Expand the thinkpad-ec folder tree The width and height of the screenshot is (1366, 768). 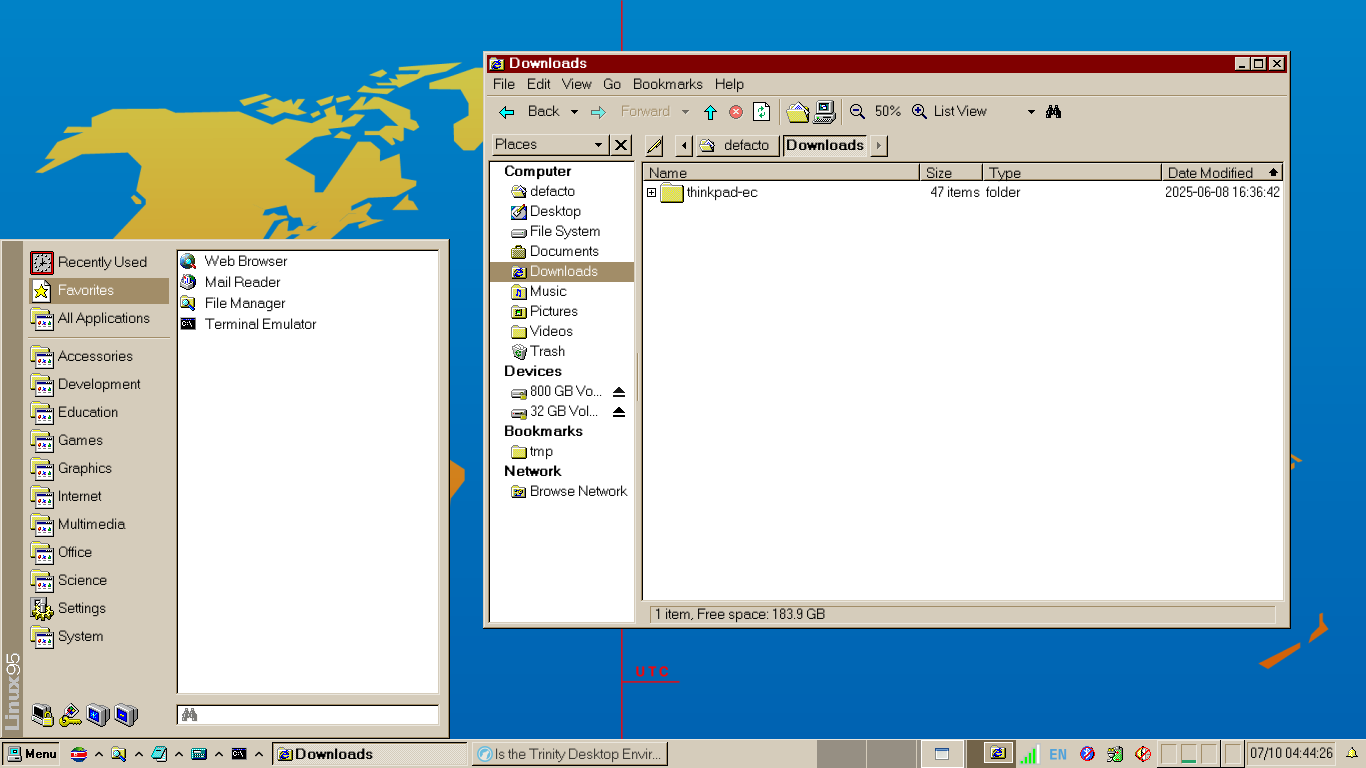coord(651,193)
